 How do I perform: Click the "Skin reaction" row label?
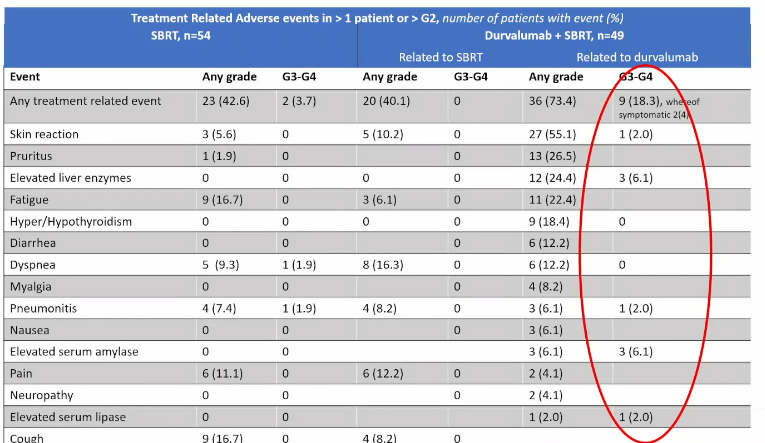pyautogui.click(x=45, y=134)
